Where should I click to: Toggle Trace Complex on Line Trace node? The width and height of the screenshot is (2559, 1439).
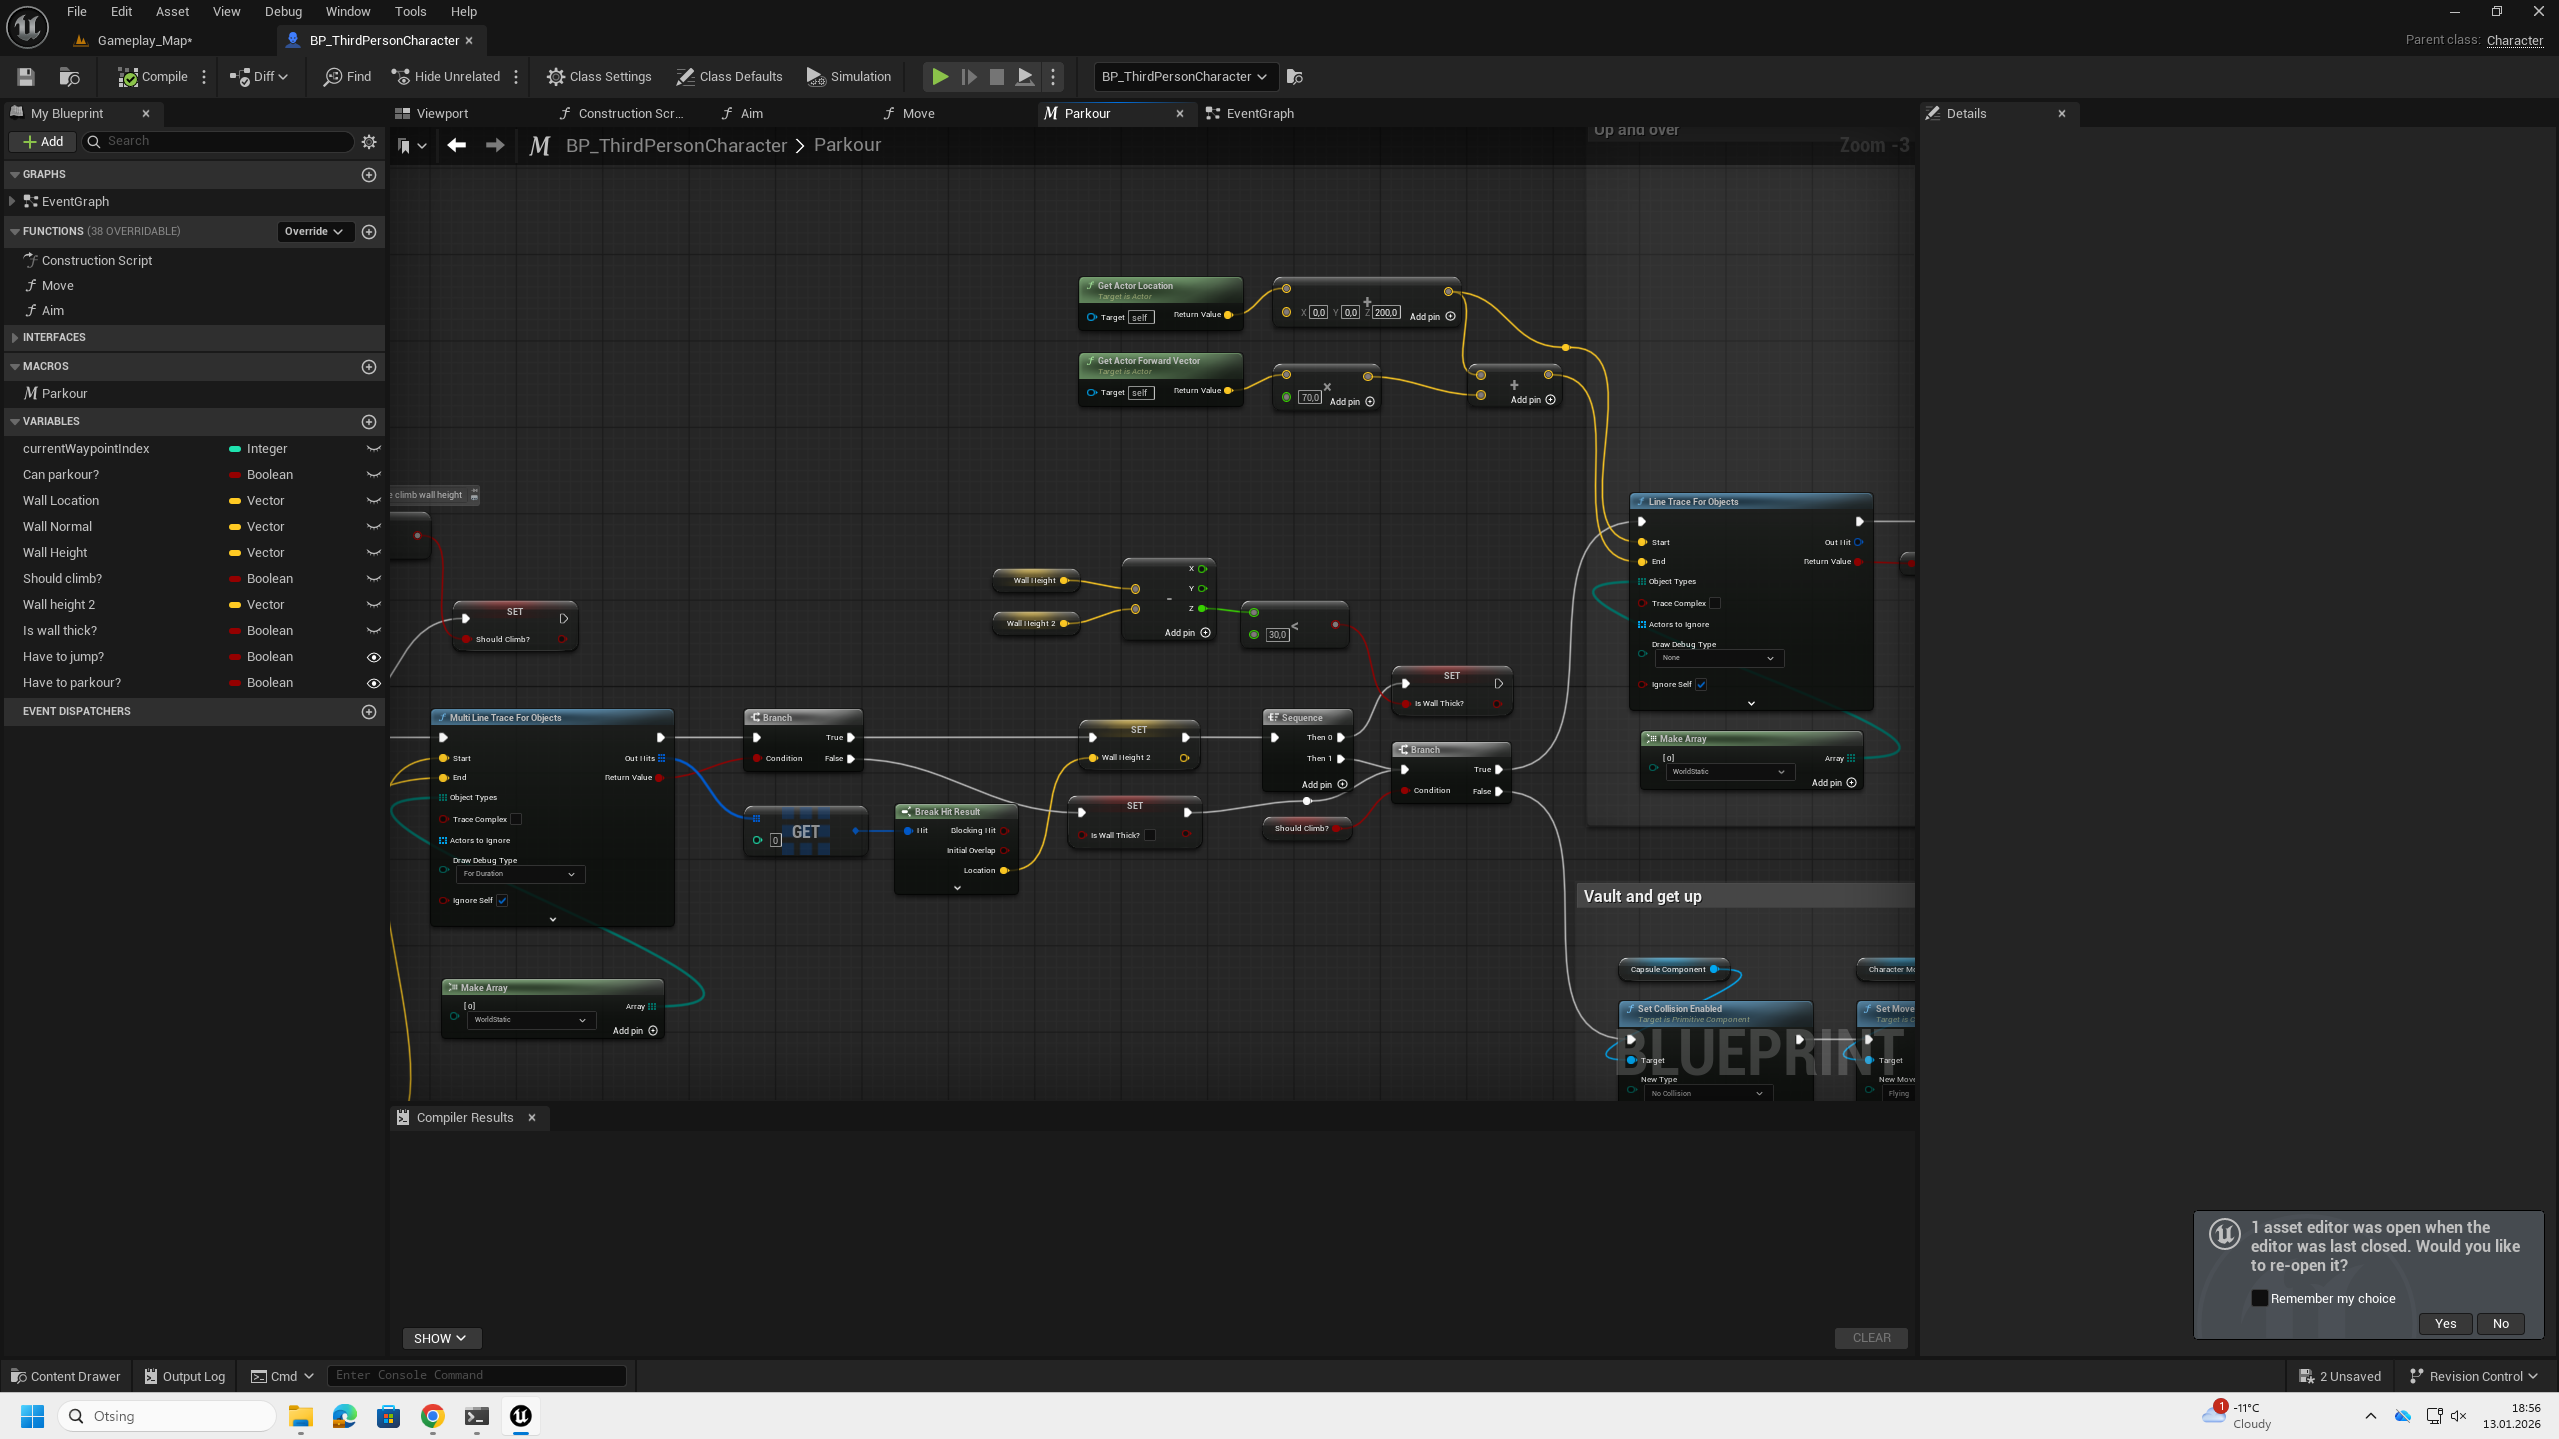pos(1715,603)
